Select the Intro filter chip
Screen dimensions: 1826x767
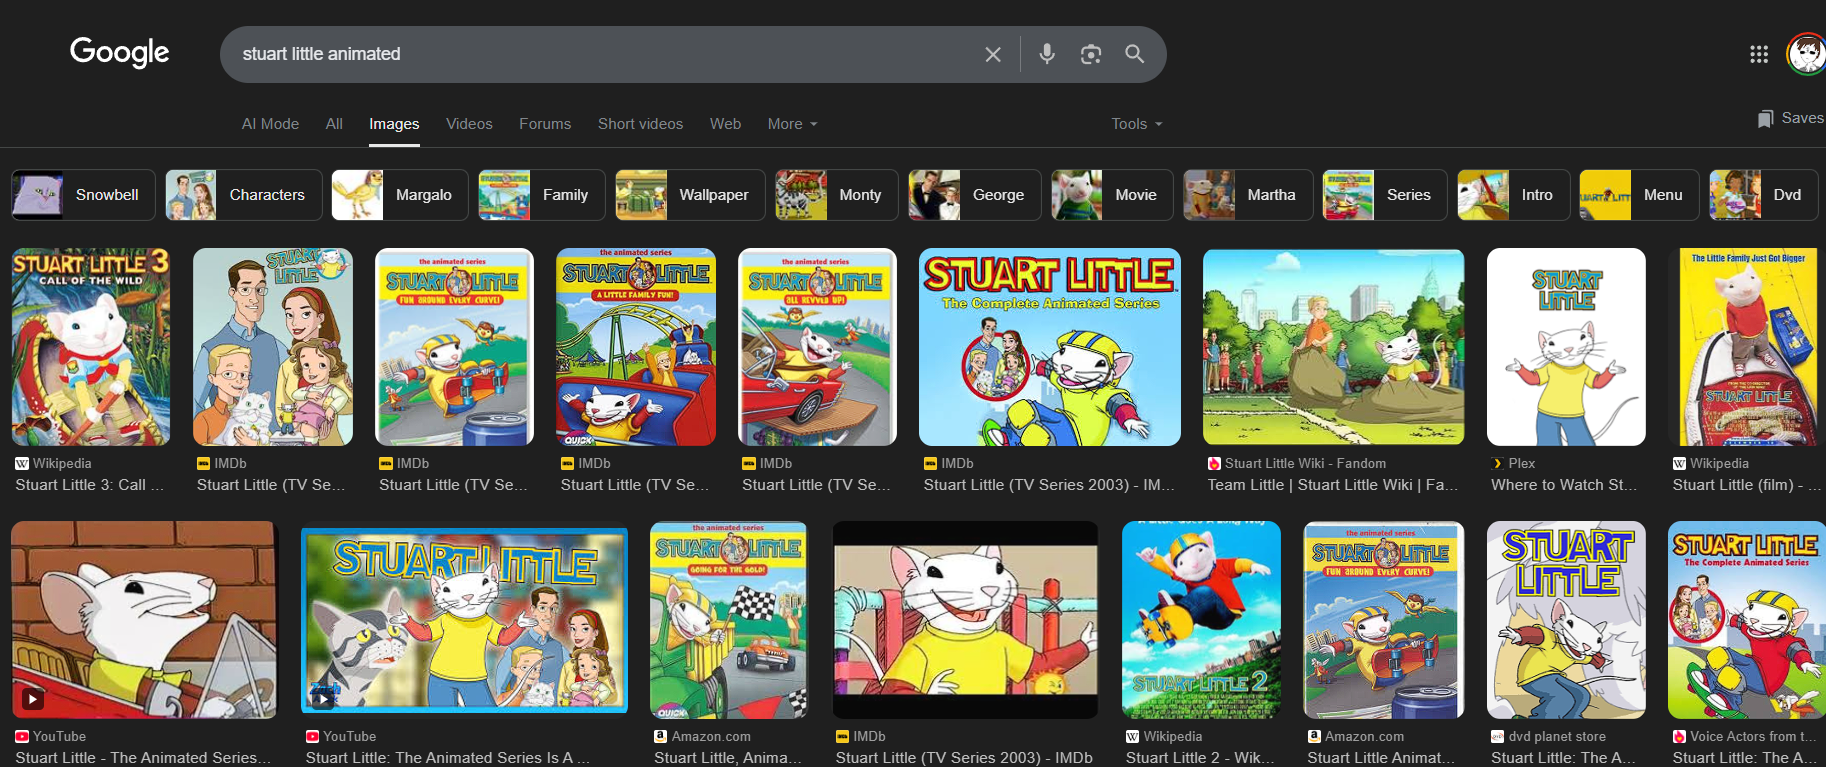(x=1514, y=195)
